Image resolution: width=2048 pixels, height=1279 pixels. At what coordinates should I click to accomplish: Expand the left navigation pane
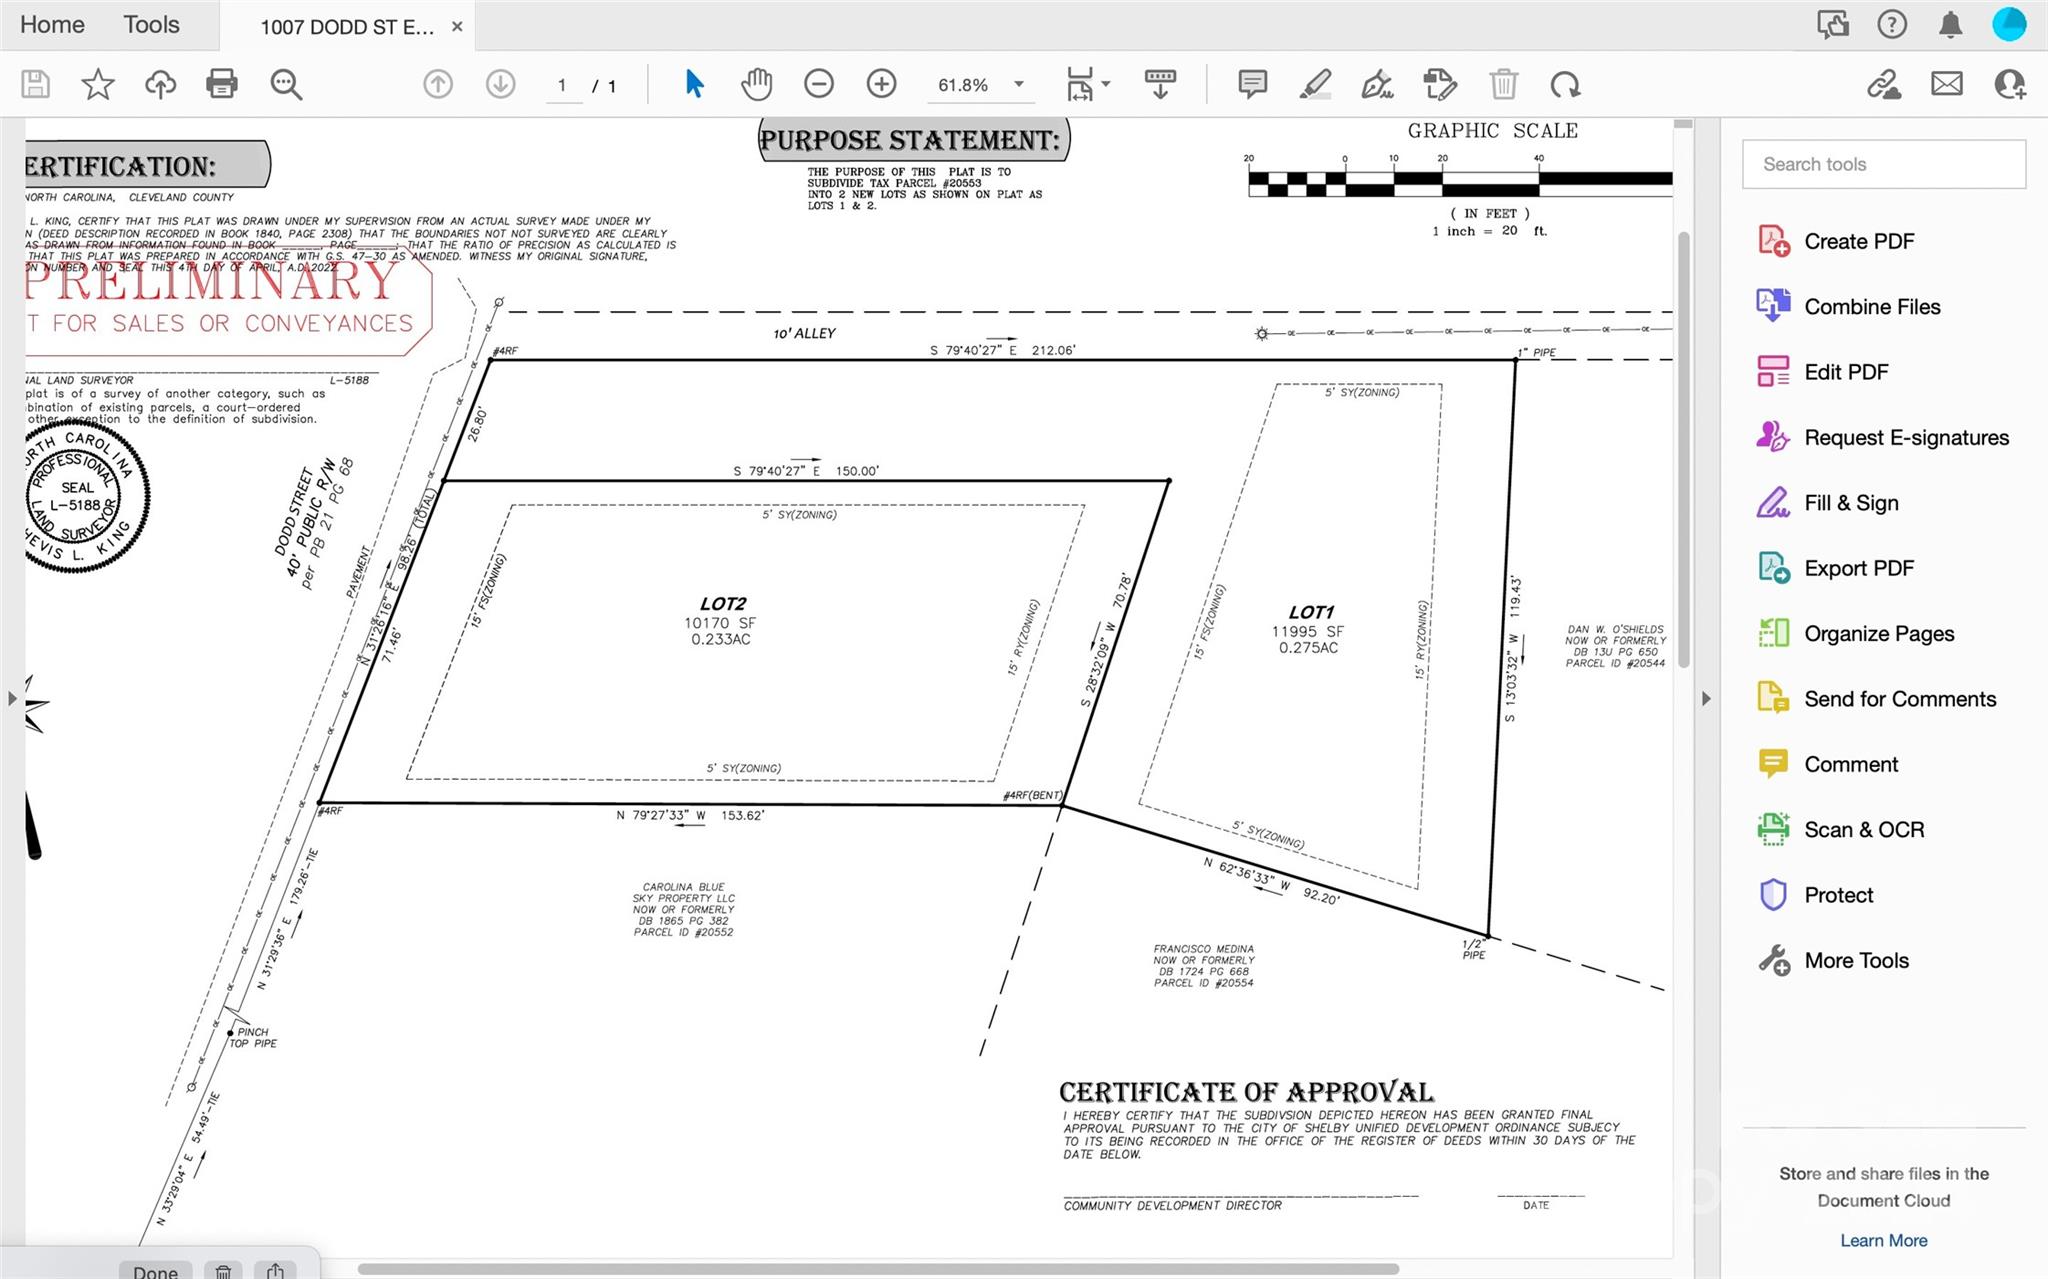click(12, 698)
